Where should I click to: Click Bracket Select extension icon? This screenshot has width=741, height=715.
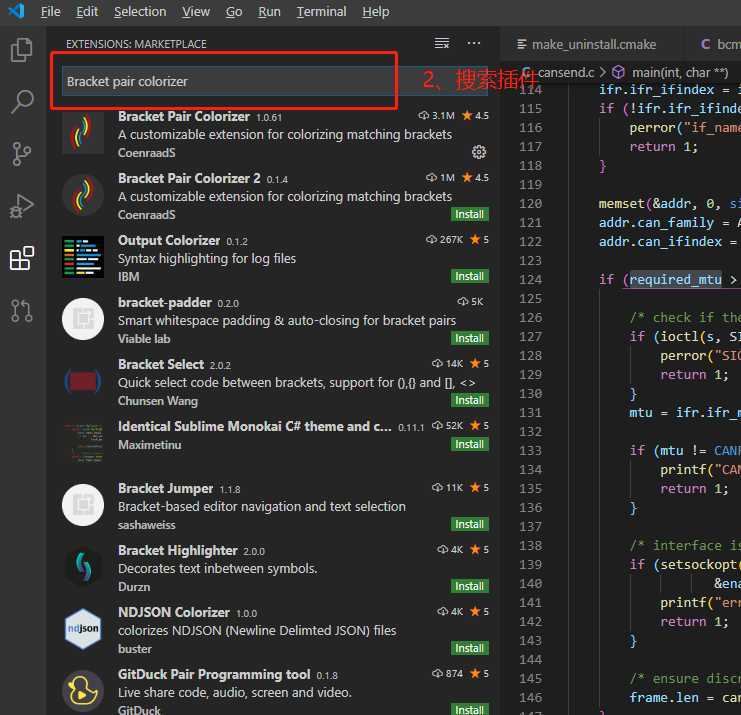(x=83, y=381)
